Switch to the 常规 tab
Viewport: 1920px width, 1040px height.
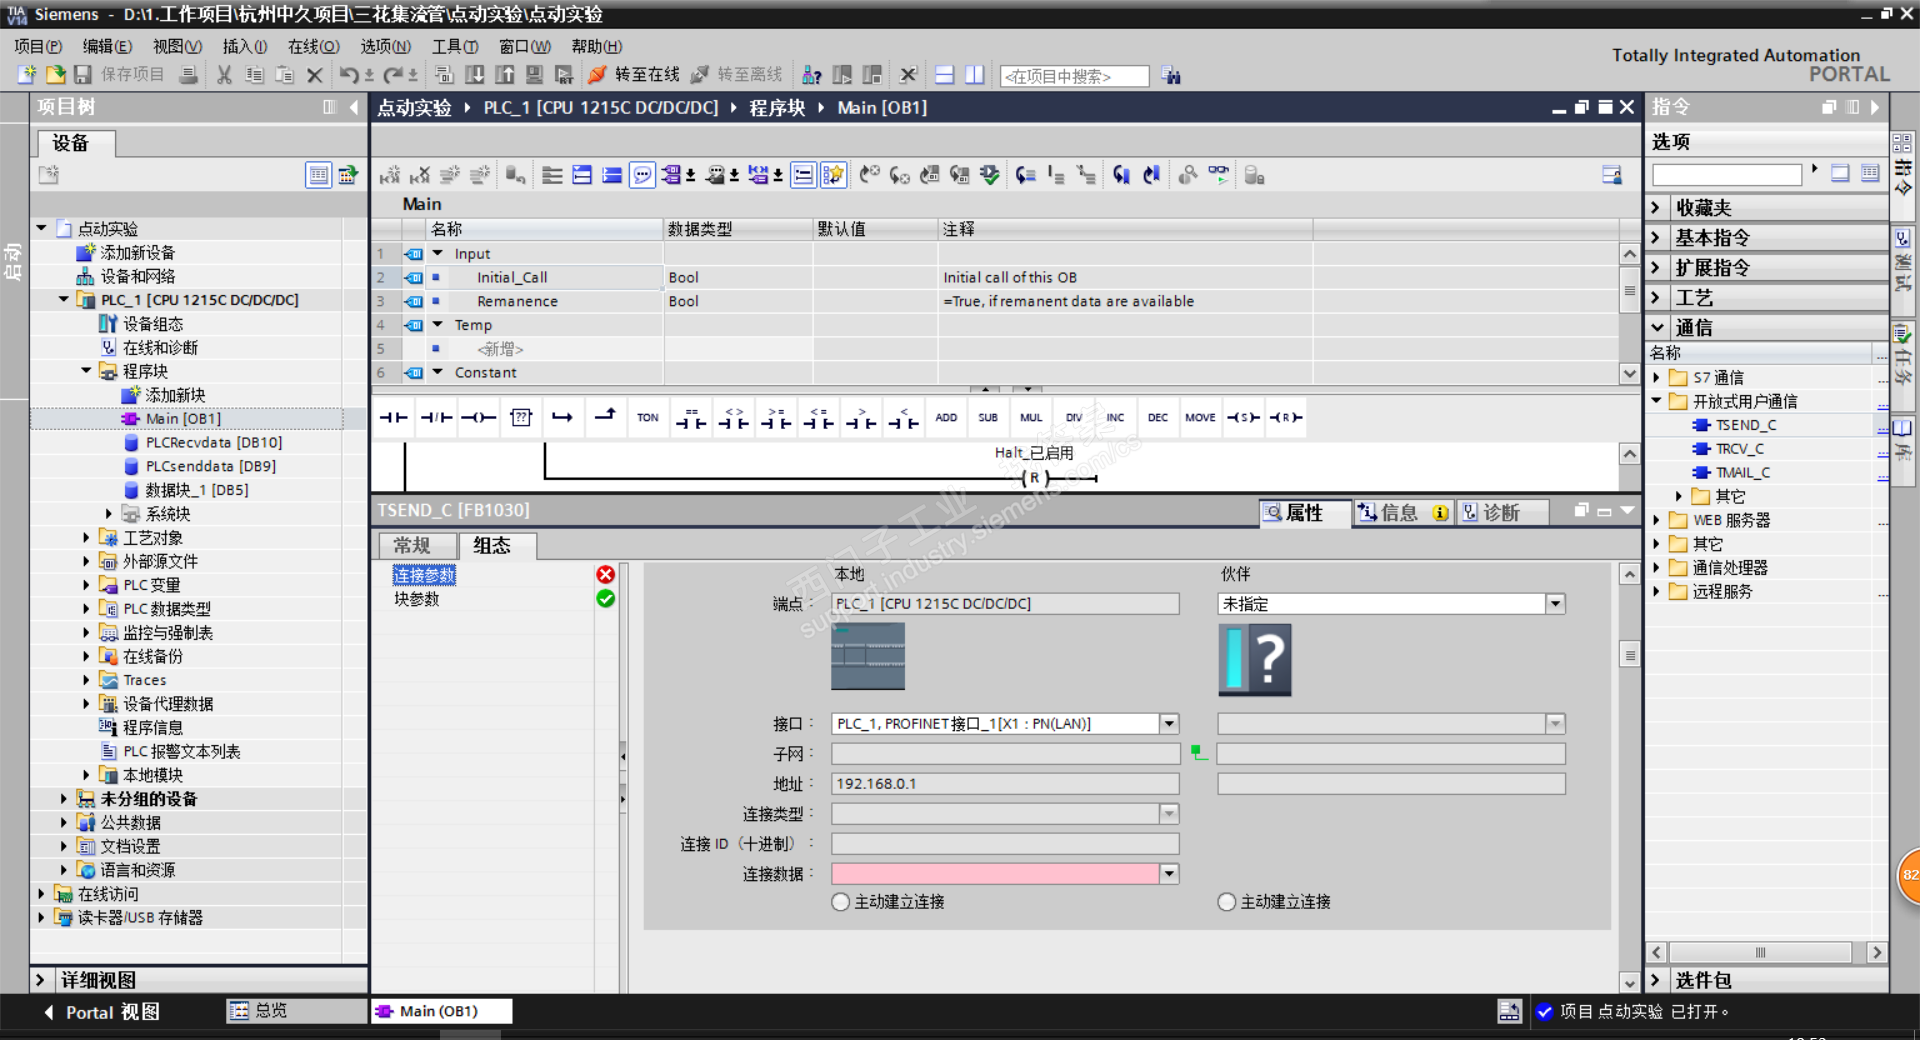click(x=412, y=545)
